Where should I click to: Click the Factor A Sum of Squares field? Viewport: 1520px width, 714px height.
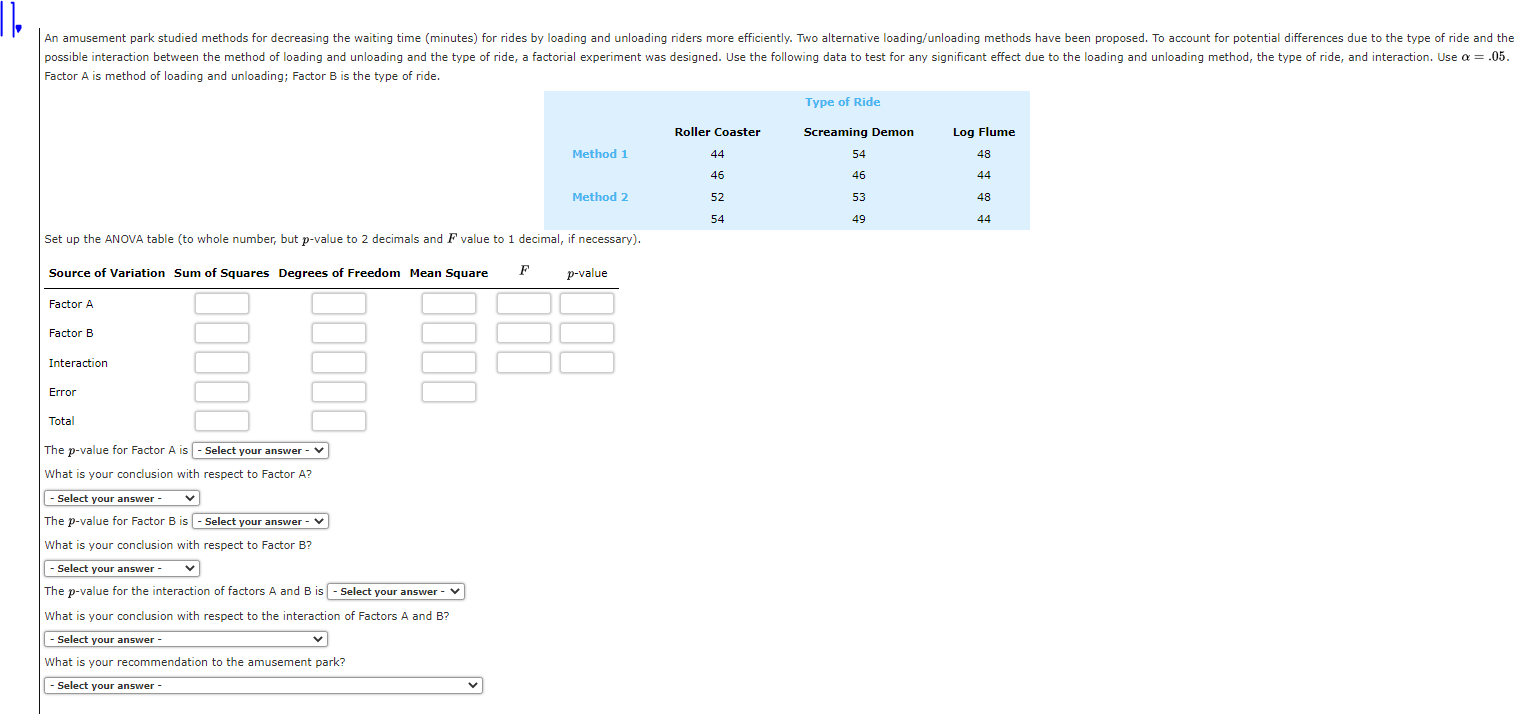(x=221, y=303)
